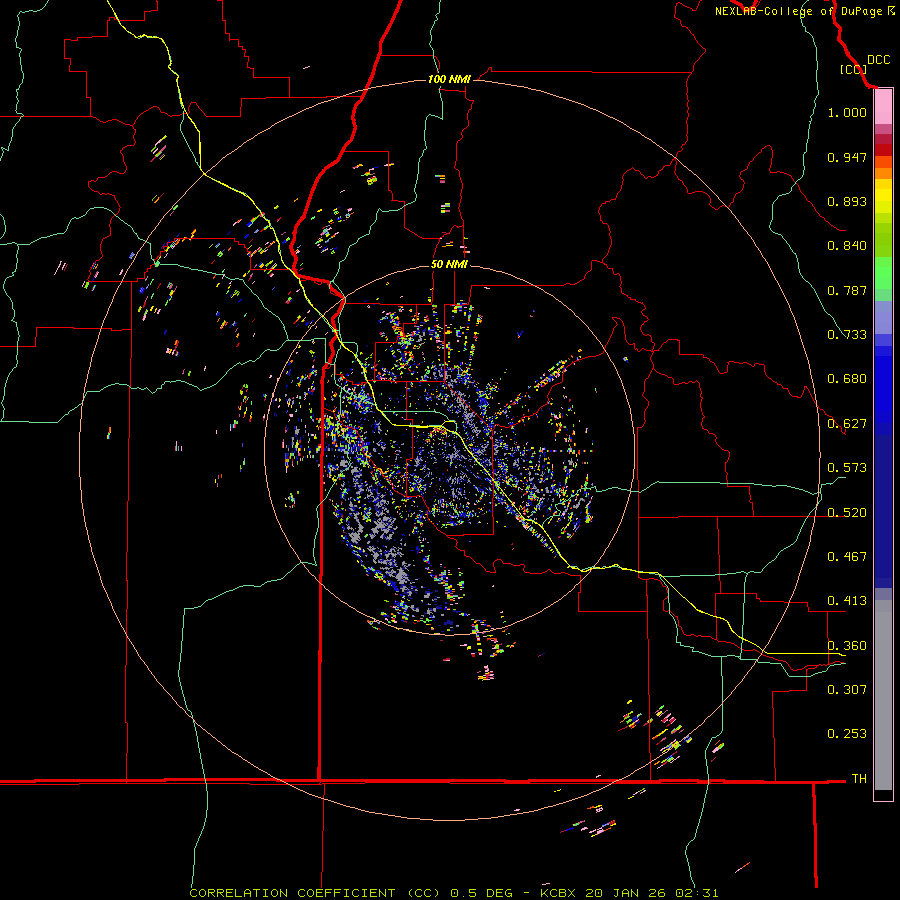Image resolution: width=900 pixels, height=900 pixels.
Task: Click the 0.680 scale value
Action: (847, 379)
